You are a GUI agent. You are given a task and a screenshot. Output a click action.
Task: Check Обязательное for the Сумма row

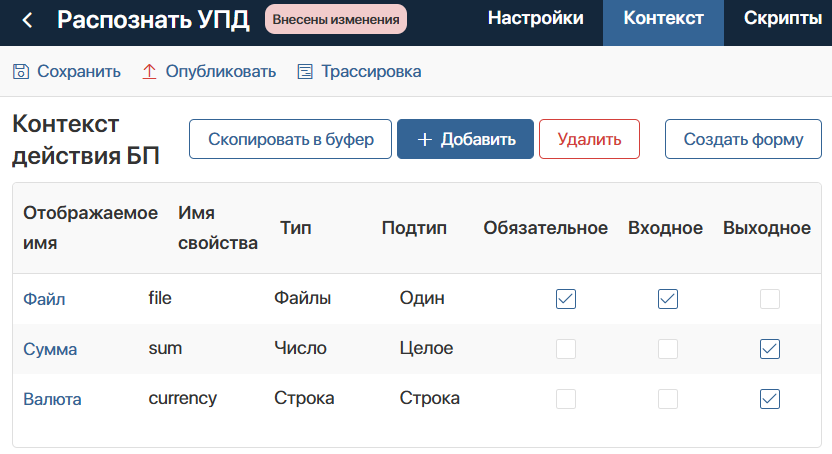[566, 349]
